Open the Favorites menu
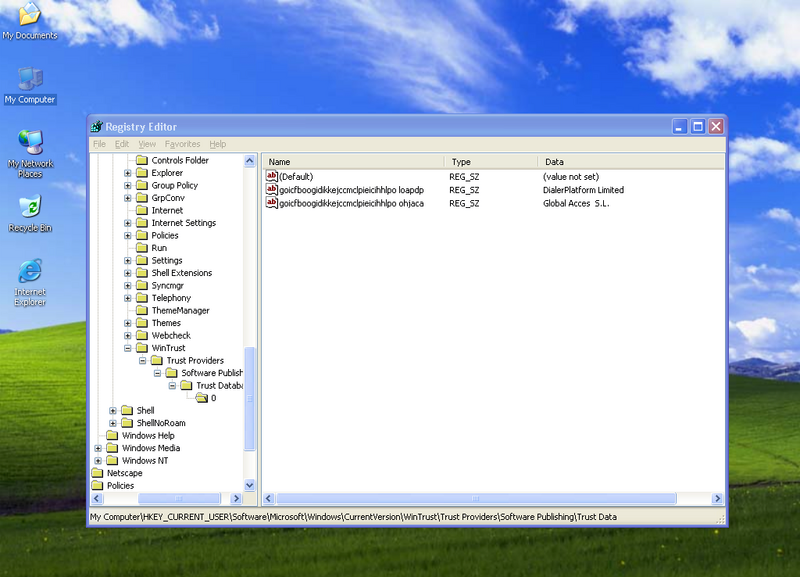This screenshot has height=577, width=800. click(182, 144)
